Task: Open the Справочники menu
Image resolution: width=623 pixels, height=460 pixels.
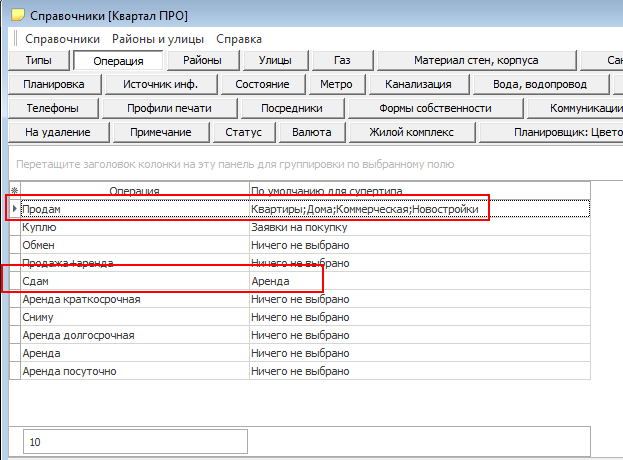Action: (62, 39)
